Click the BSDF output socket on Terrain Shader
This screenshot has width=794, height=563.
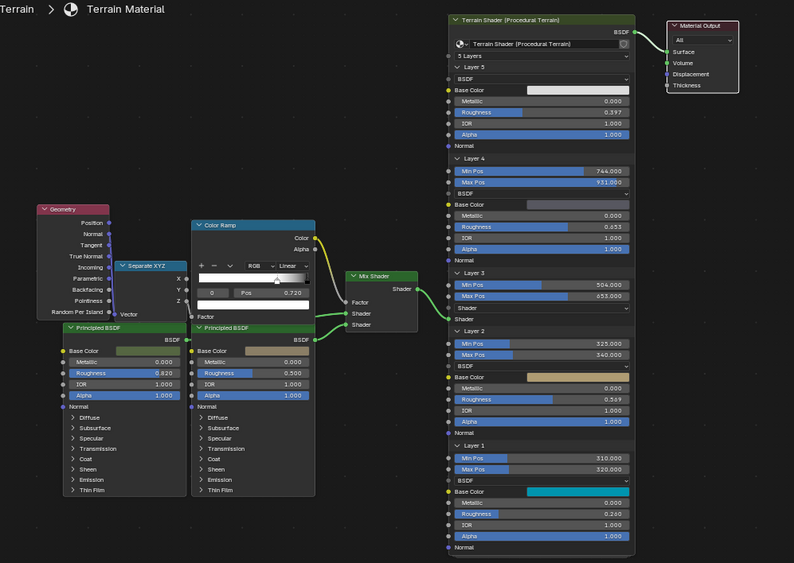(x=635, y=32)
